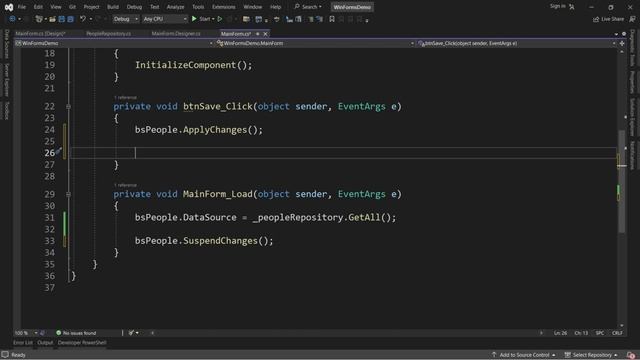Click line number 31 in the margin

[50, 218]
